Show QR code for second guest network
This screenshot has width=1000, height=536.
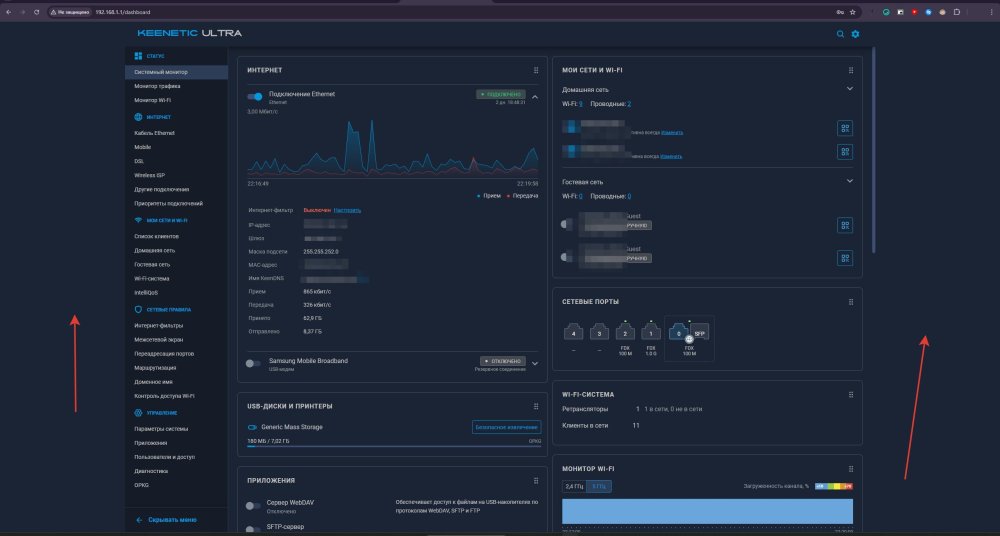[x=844, y=258]
